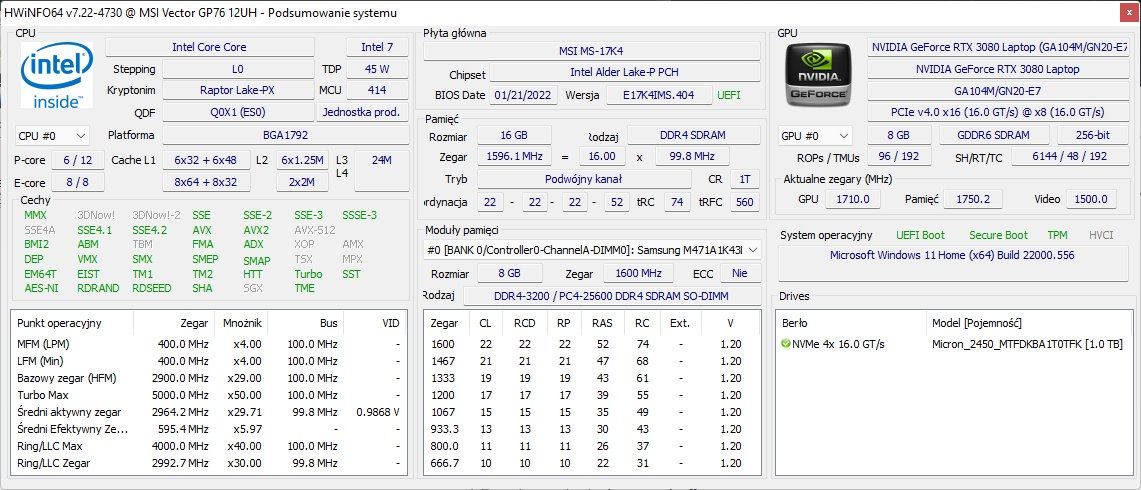Open the CPU #0 selector dropdown

point(52,135)
